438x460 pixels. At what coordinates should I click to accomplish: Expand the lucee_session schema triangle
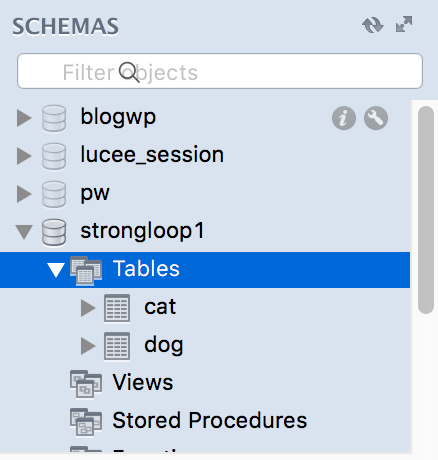pyautogui.click(x=24, y=156)
